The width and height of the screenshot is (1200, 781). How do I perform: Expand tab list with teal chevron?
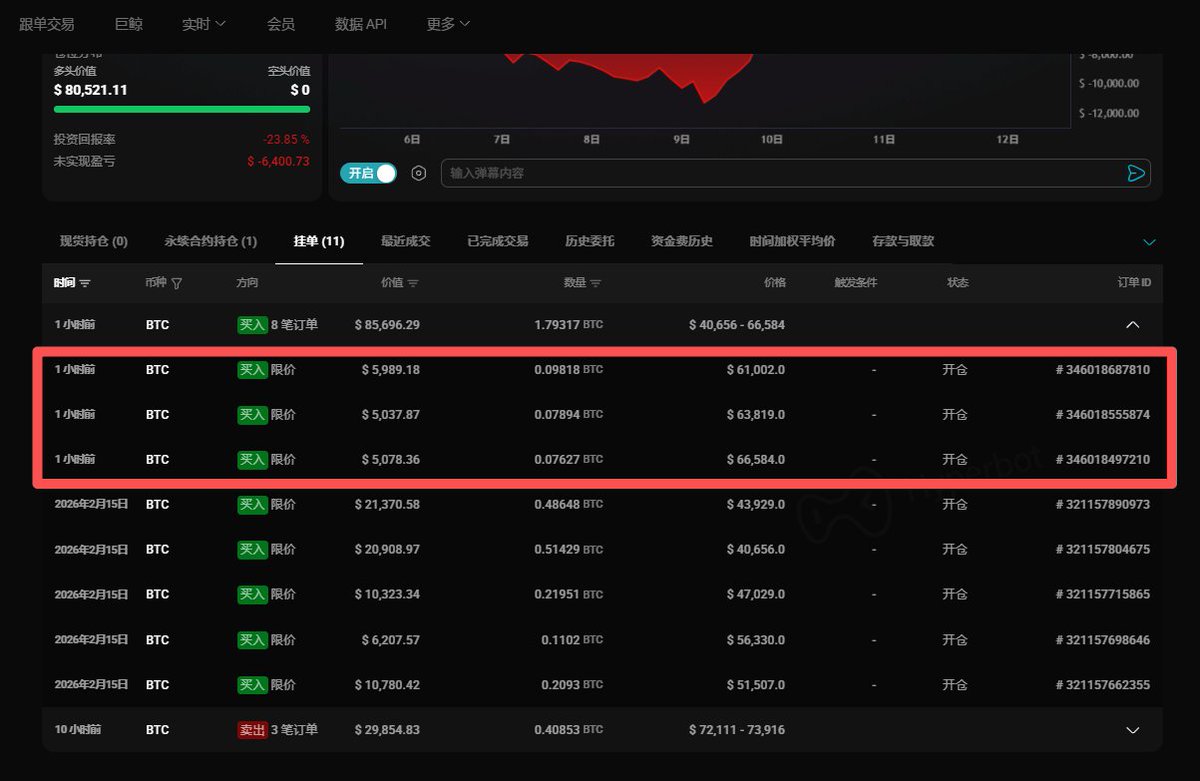pyautogui.click(x=1149, y=242)
